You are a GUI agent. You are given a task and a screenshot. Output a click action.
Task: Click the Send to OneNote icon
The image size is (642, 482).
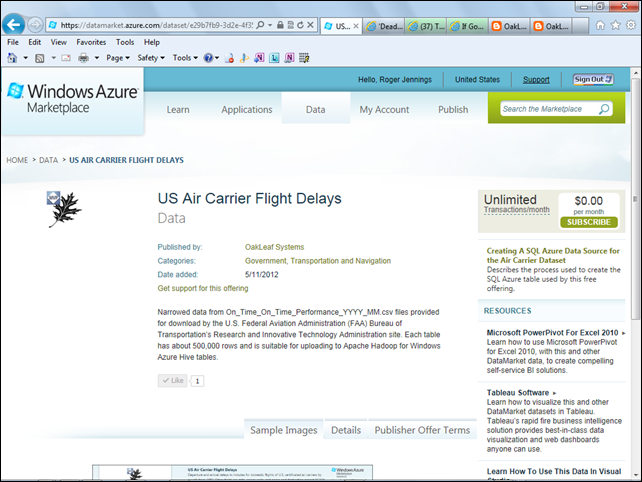[x=259, y=58]
